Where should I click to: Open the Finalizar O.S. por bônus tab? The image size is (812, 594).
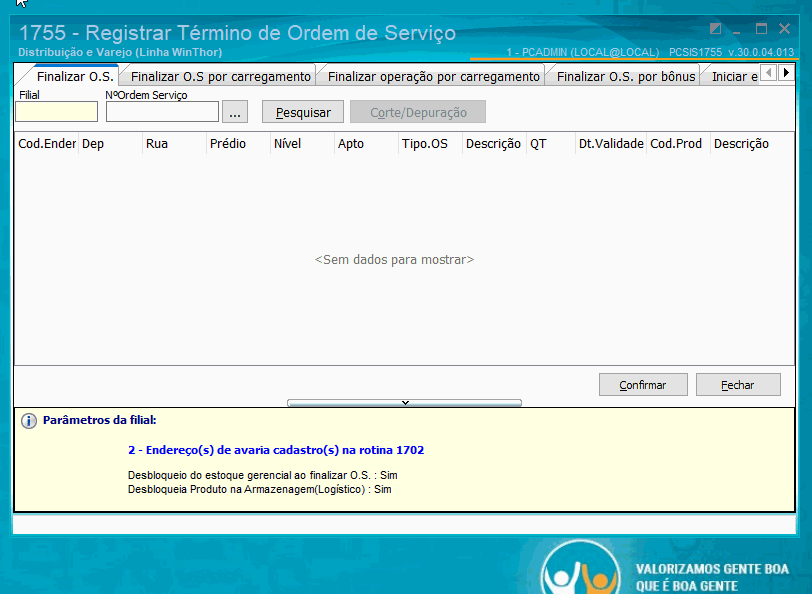626,77
